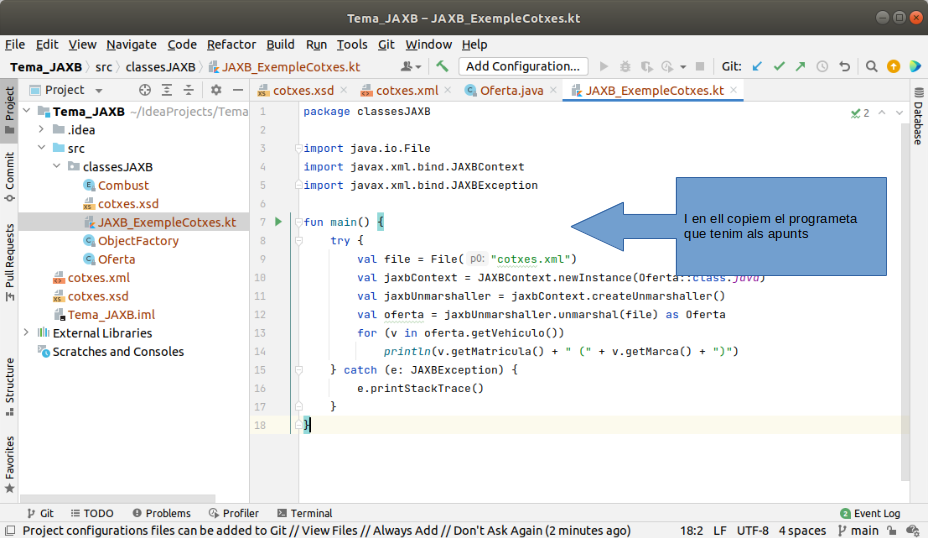This screenshot has width=929, height=538.
Task: Toggle the Project tool window sidebar button
Action: tap(9, 111)
